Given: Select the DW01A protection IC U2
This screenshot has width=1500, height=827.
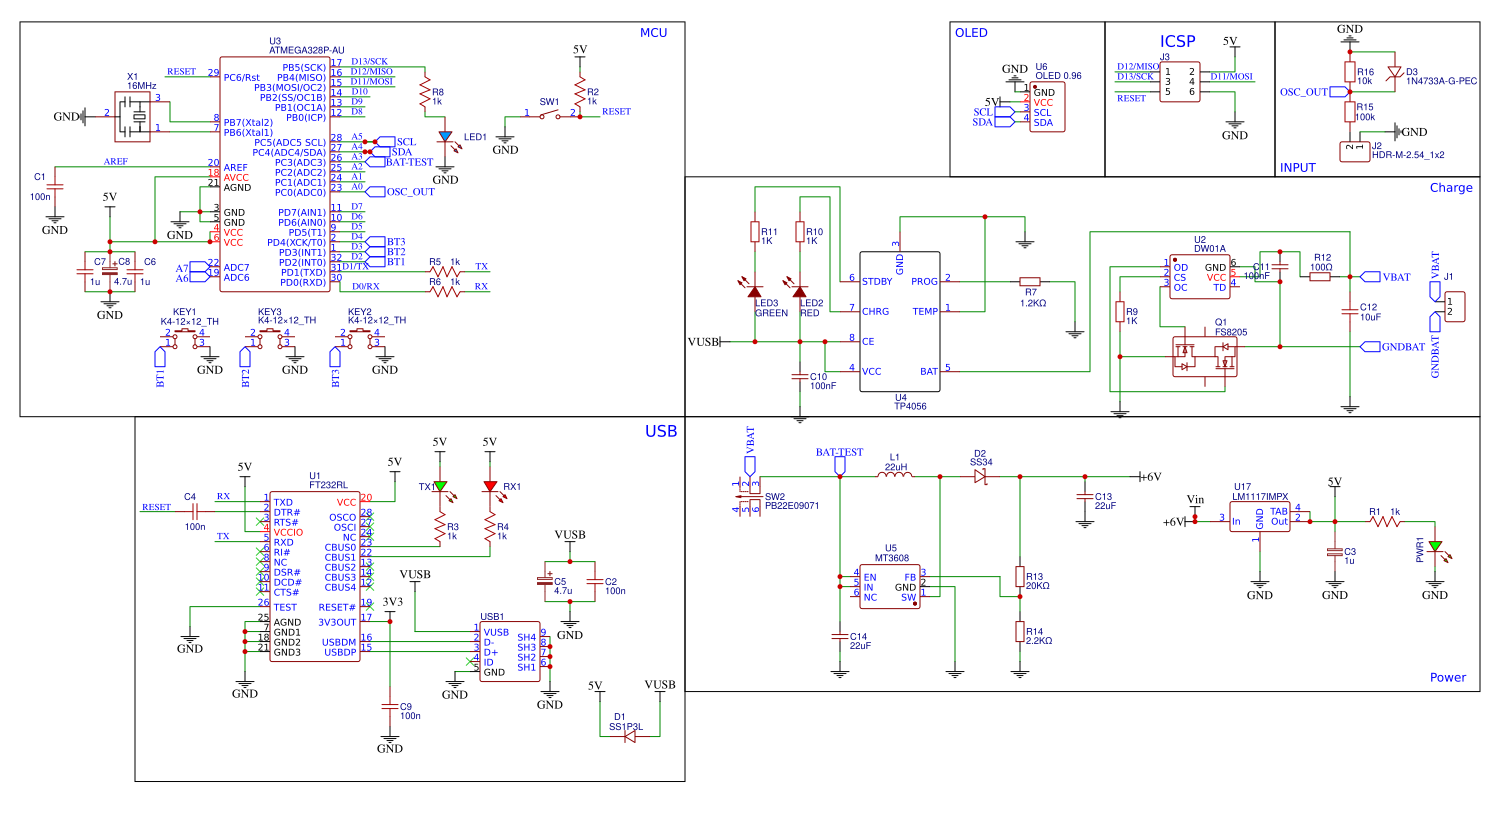Looking at the screenshot, I should point(1199,277).
